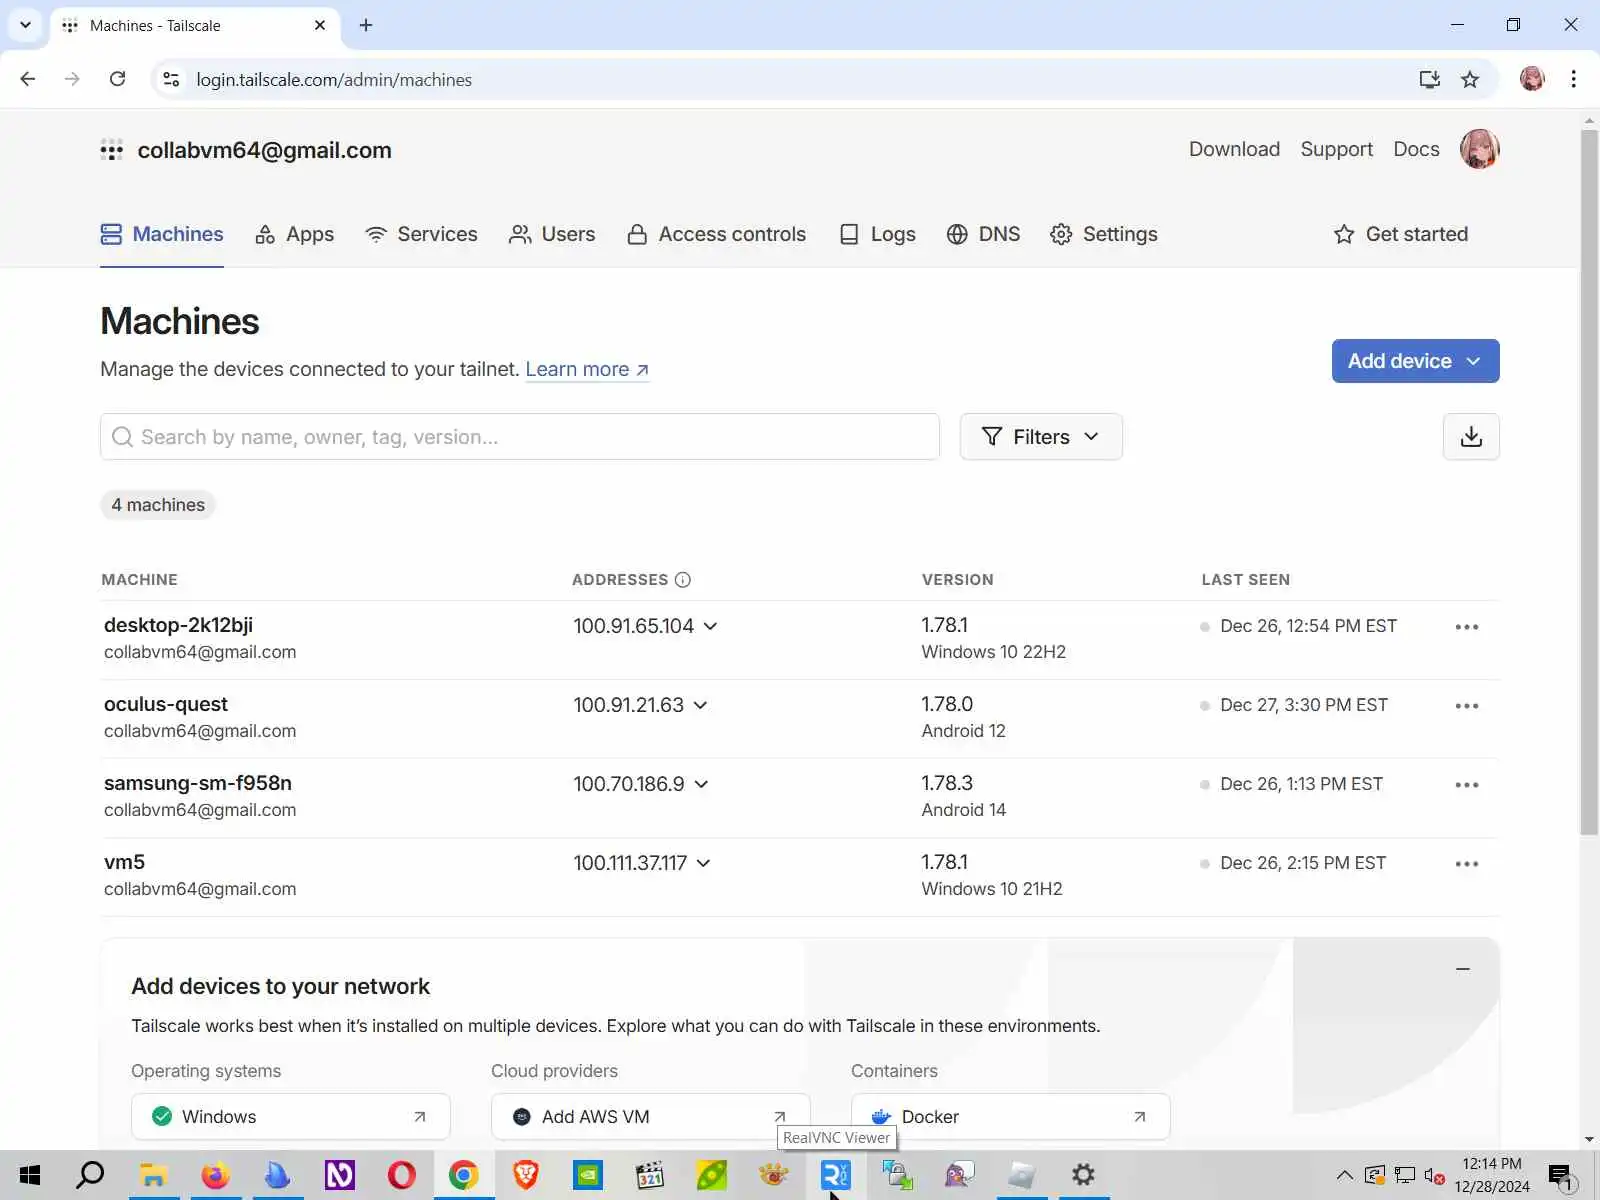Open the desktop-2k12bji machine
The width and height of the screenshot is (1600, 1200).
(178, 625)
